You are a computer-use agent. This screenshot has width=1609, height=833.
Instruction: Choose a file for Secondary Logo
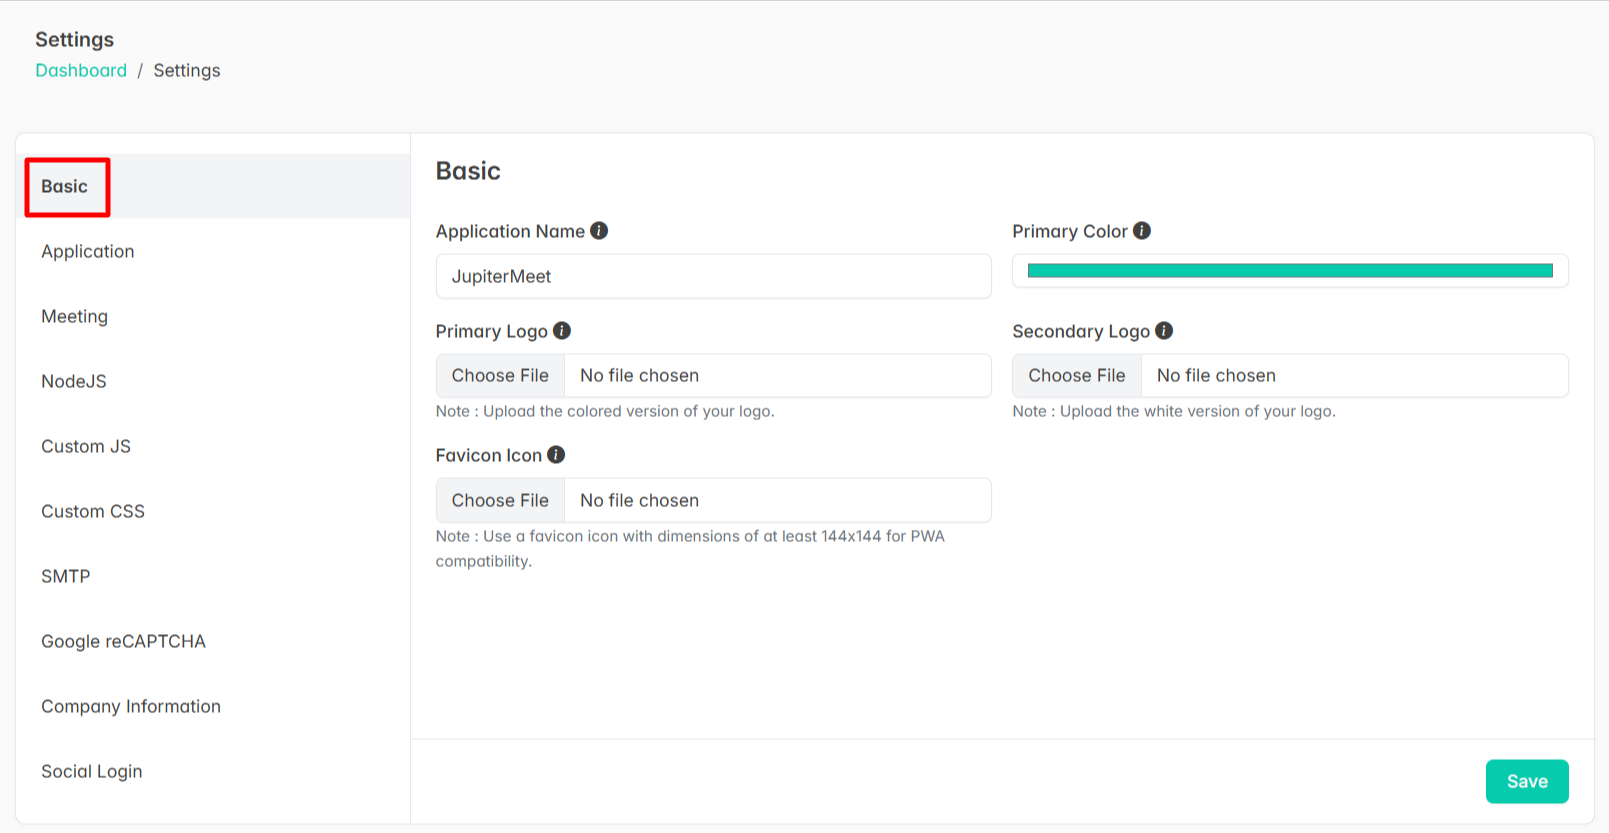[x=1077, y=376]
